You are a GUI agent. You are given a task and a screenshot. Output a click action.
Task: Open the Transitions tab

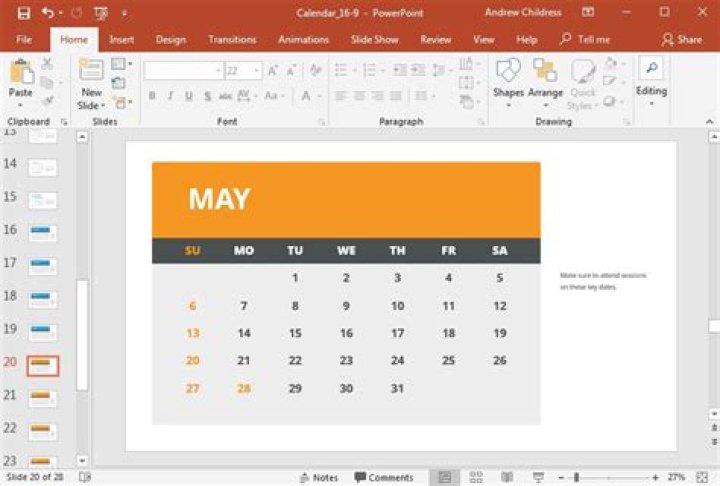point(232,40)
